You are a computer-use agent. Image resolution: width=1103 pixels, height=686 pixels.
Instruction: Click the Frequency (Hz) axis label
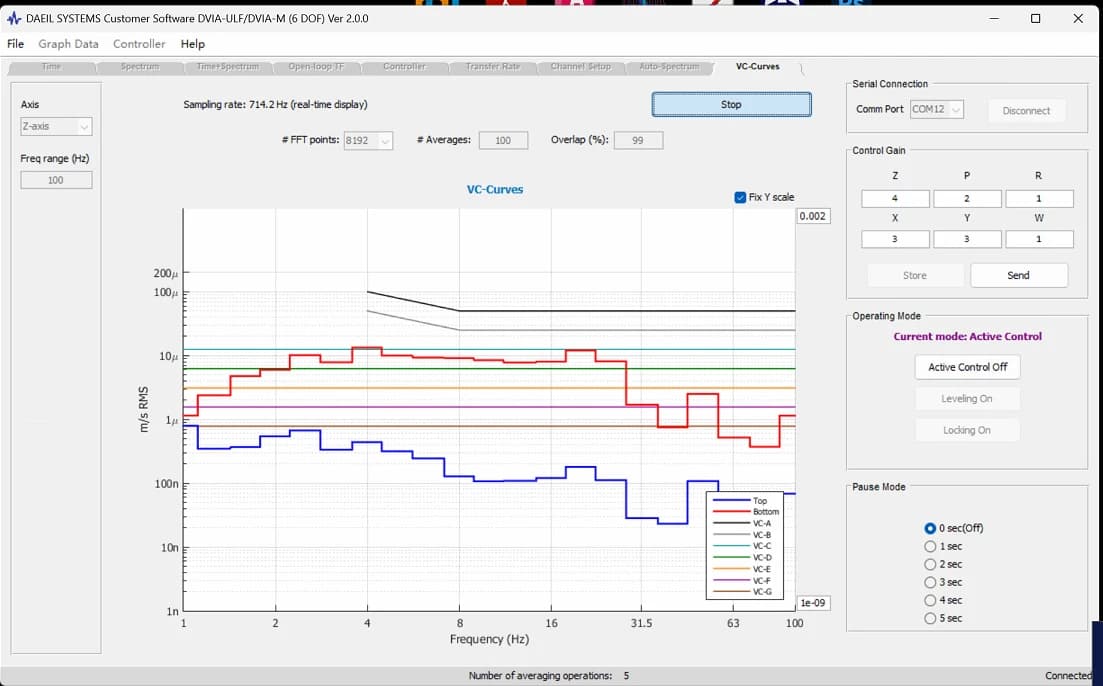coord(490,639)
